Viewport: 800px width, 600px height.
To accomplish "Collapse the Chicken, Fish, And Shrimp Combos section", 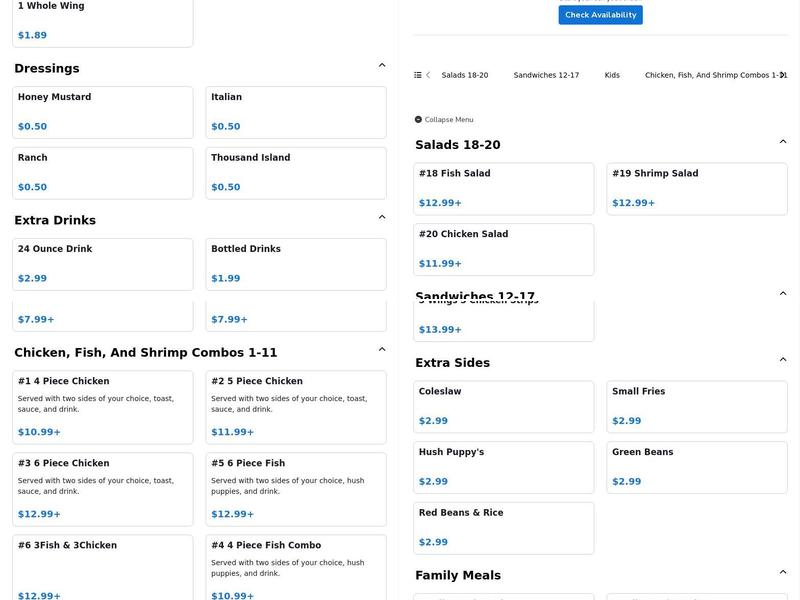I will click(x=382, y=350).
